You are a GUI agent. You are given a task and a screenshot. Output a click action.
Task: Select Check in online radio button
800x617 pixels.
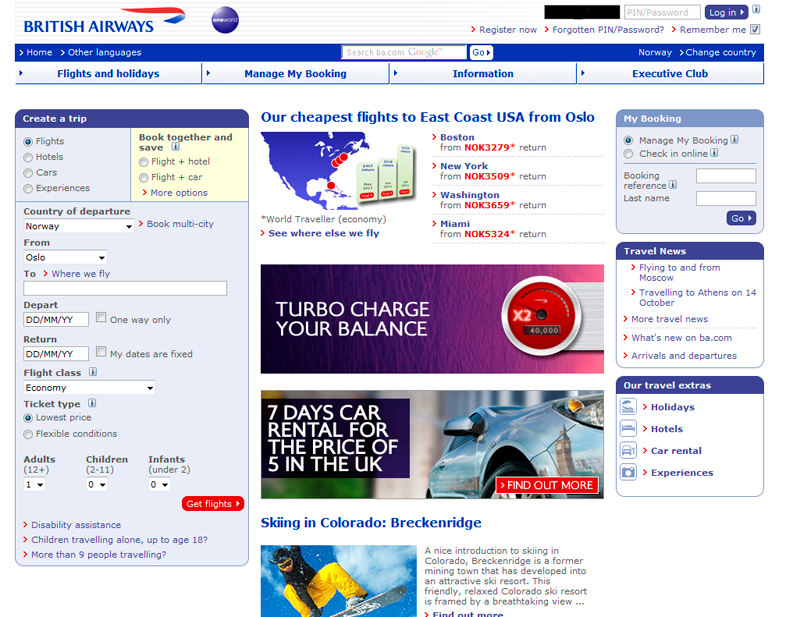click(628, 154)
